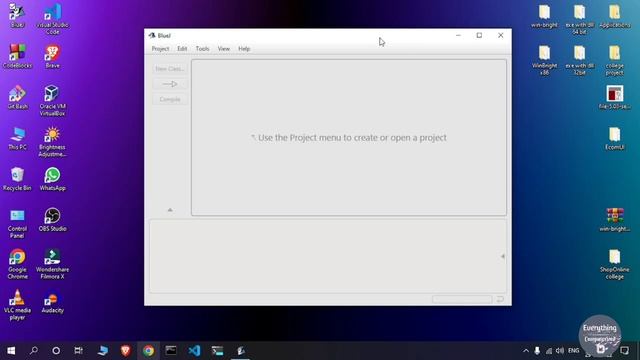Open Task View on the taskbar

point(78,351)
